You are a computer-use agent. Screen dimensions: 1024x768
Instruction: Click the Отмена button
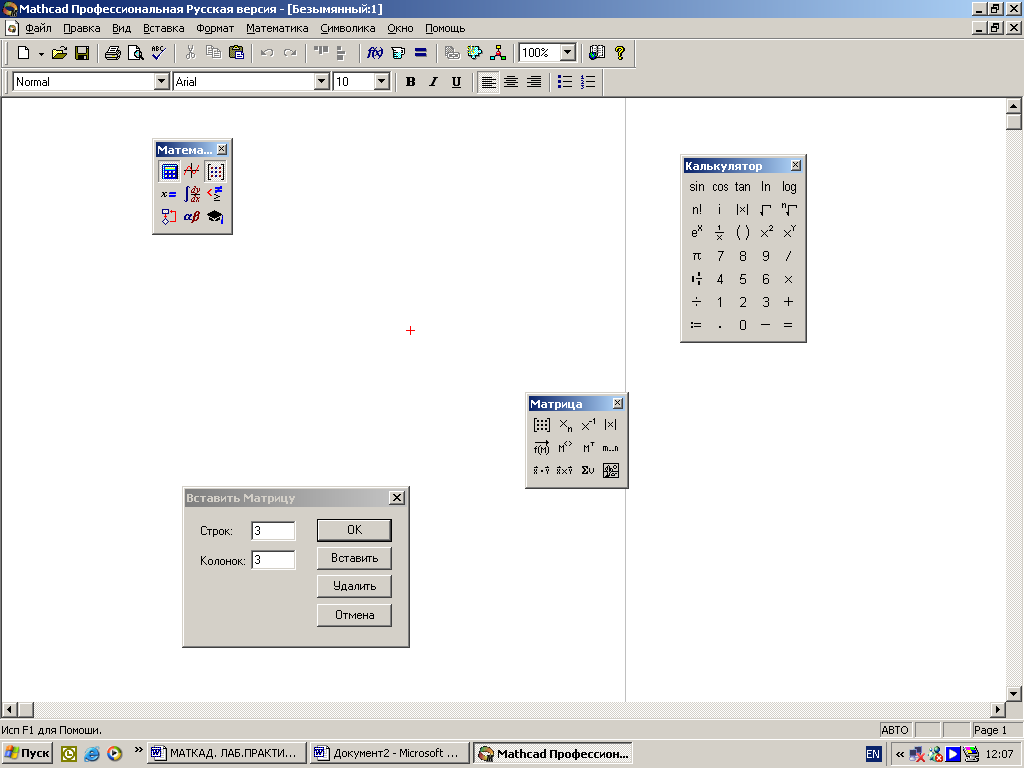point(355,615)
